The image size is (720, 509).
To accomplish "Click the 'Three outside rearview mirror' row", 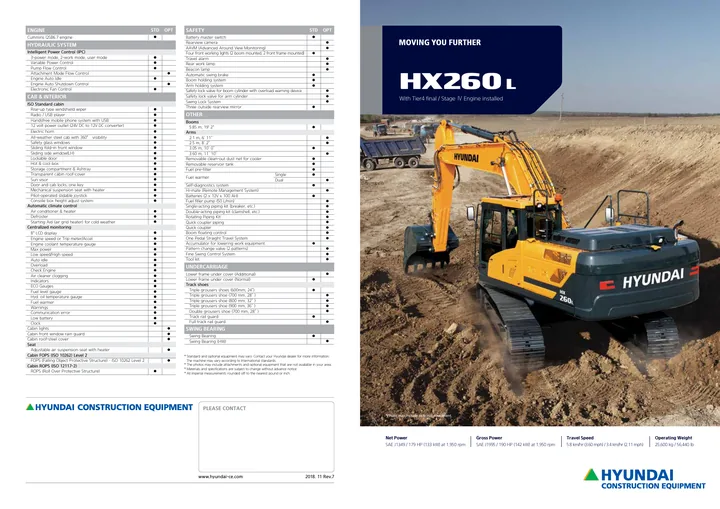I will 259,107.
